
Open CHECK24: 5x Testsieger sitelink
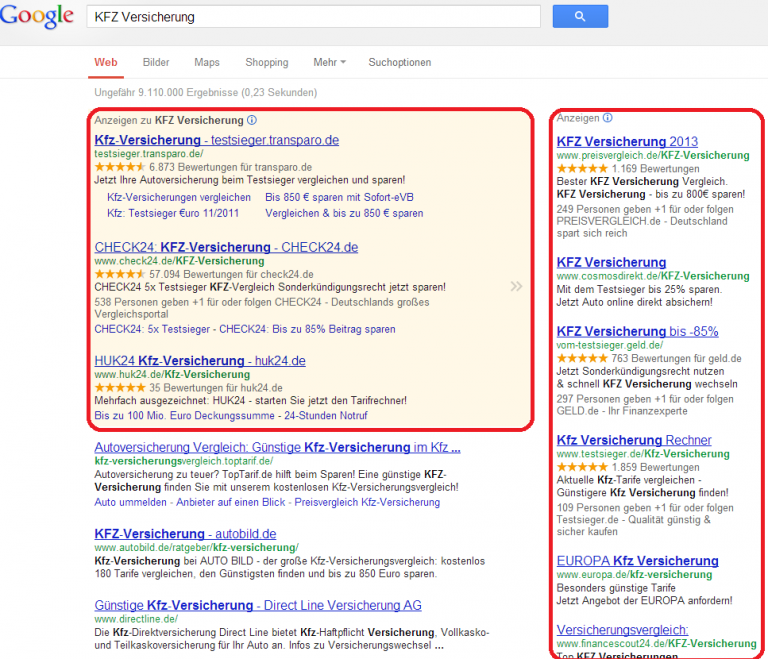point(152,329)
